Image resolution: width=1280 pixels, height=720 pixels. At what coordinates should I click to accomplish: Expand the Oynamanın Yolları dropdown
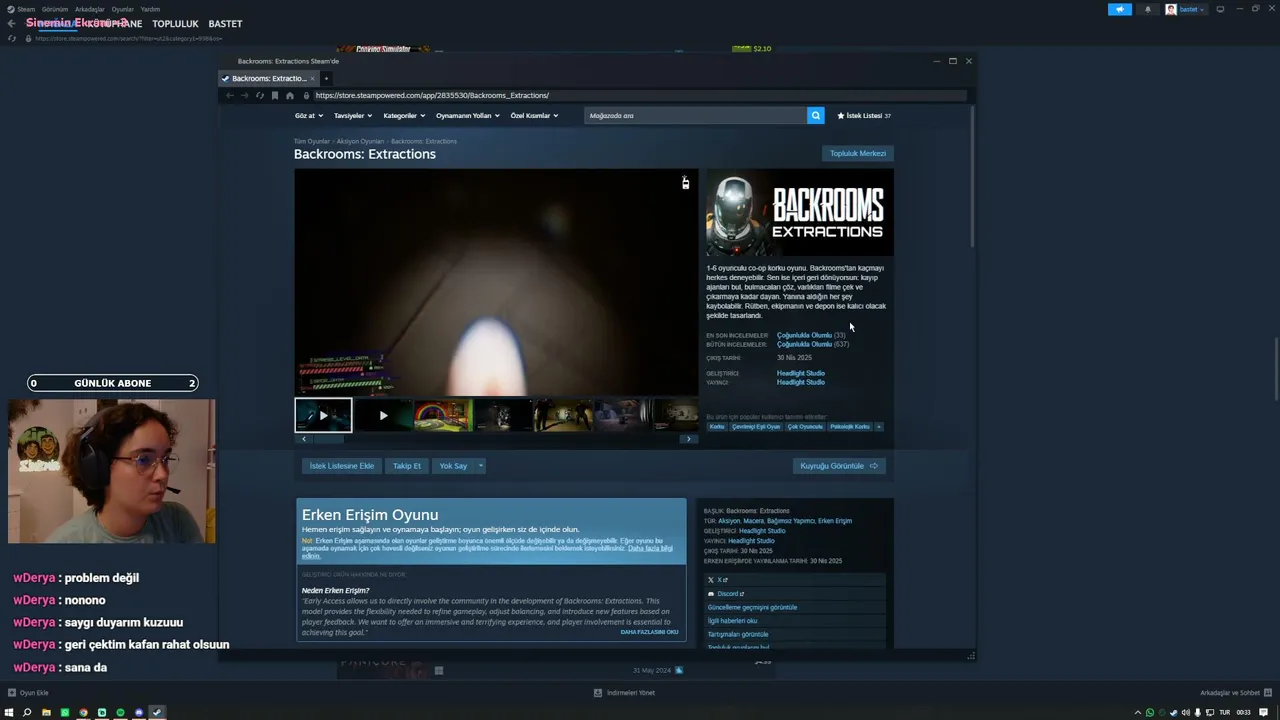pyautogui.click(x=467, y=115)
